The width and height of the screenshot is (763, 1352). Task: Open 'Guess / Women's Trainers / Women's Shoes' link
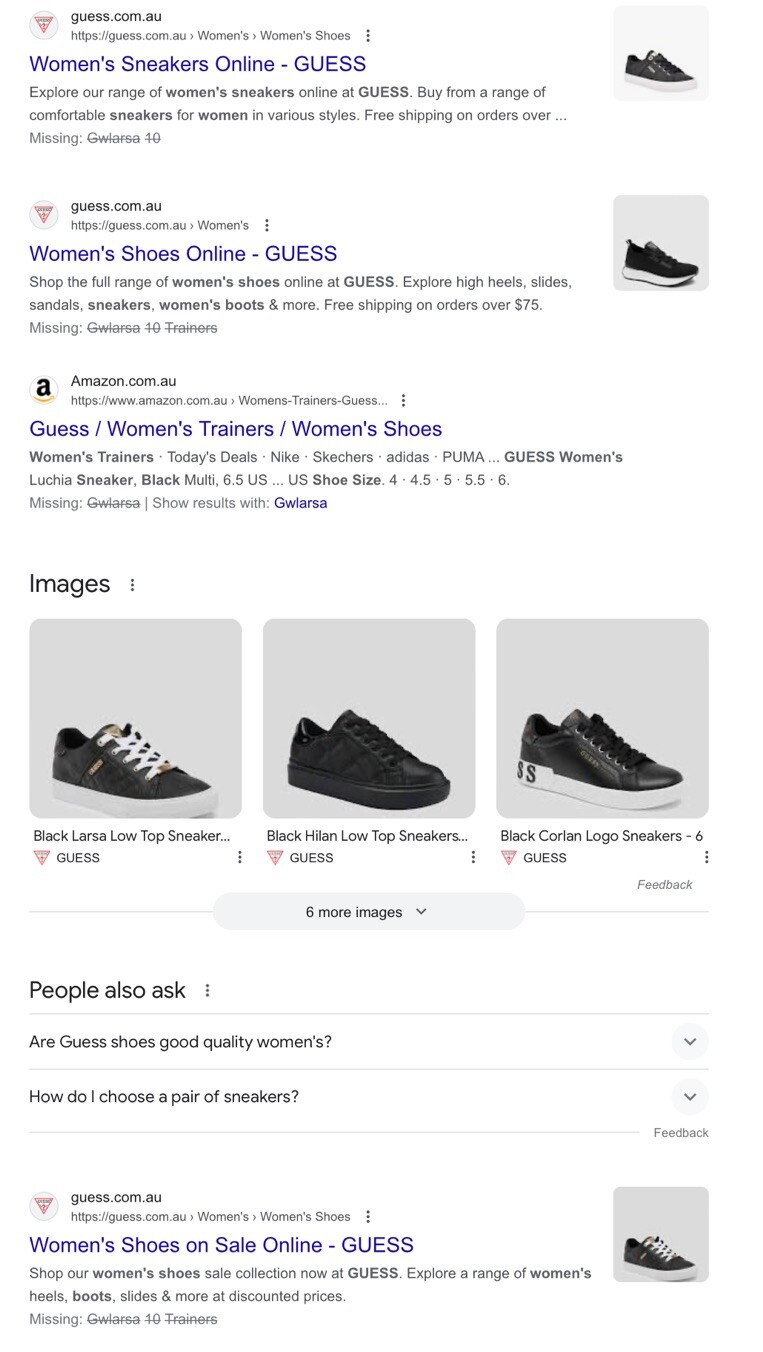point(235,429)
